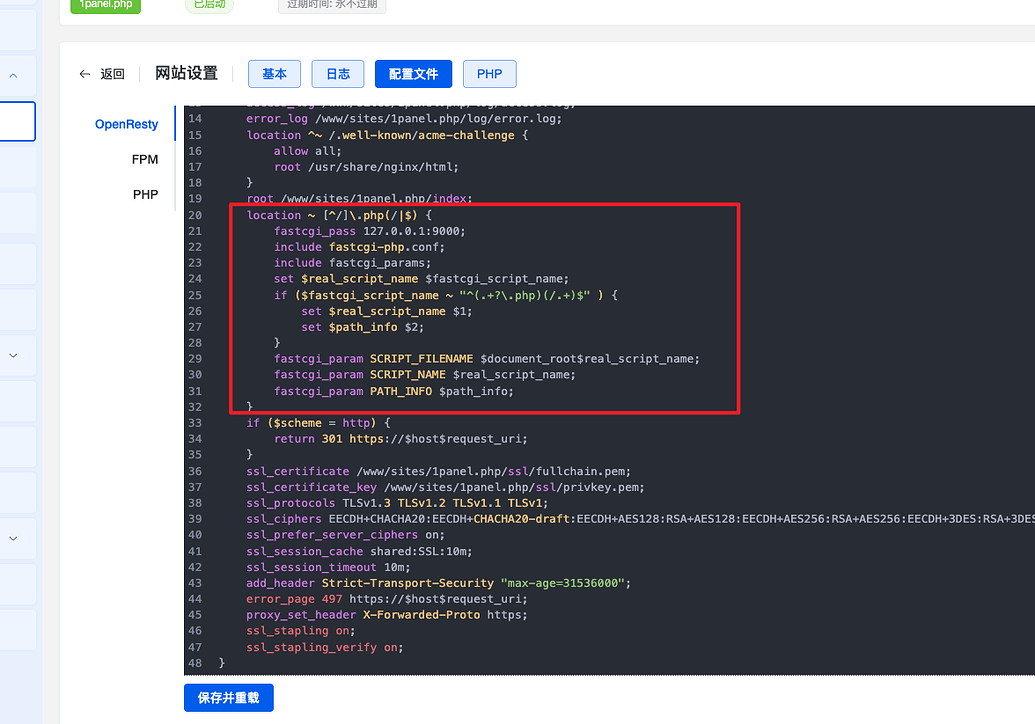The width and height of the screenshot is (1035, 724).
Task: Open the 日志 tab
Action: coord(337,73)
